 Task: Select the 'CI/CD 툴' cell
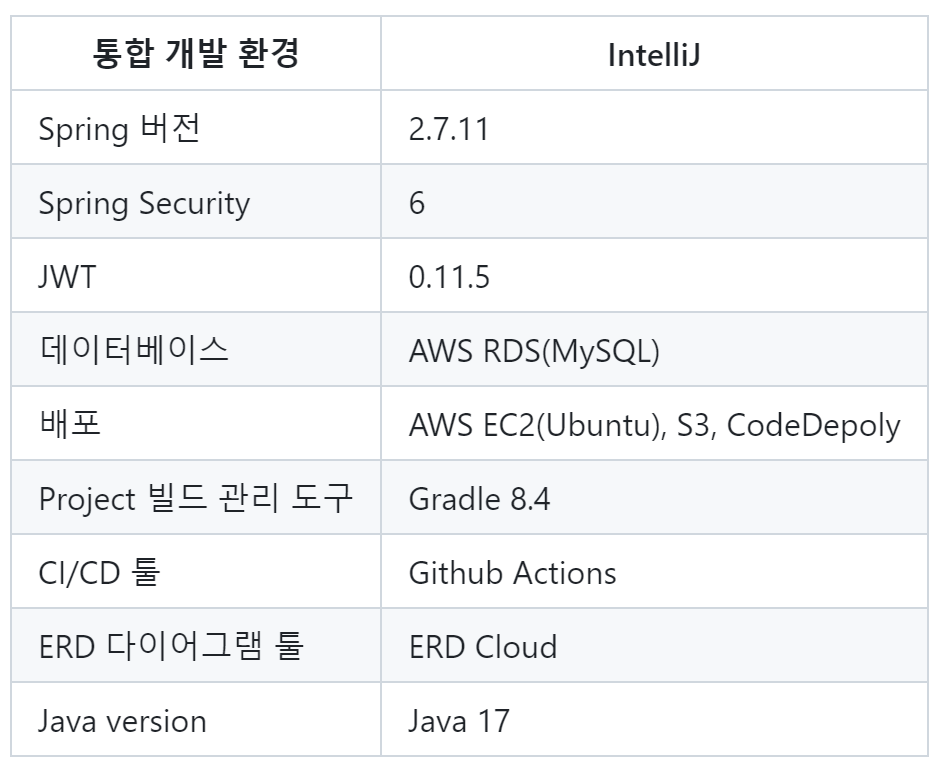[196, 572]
